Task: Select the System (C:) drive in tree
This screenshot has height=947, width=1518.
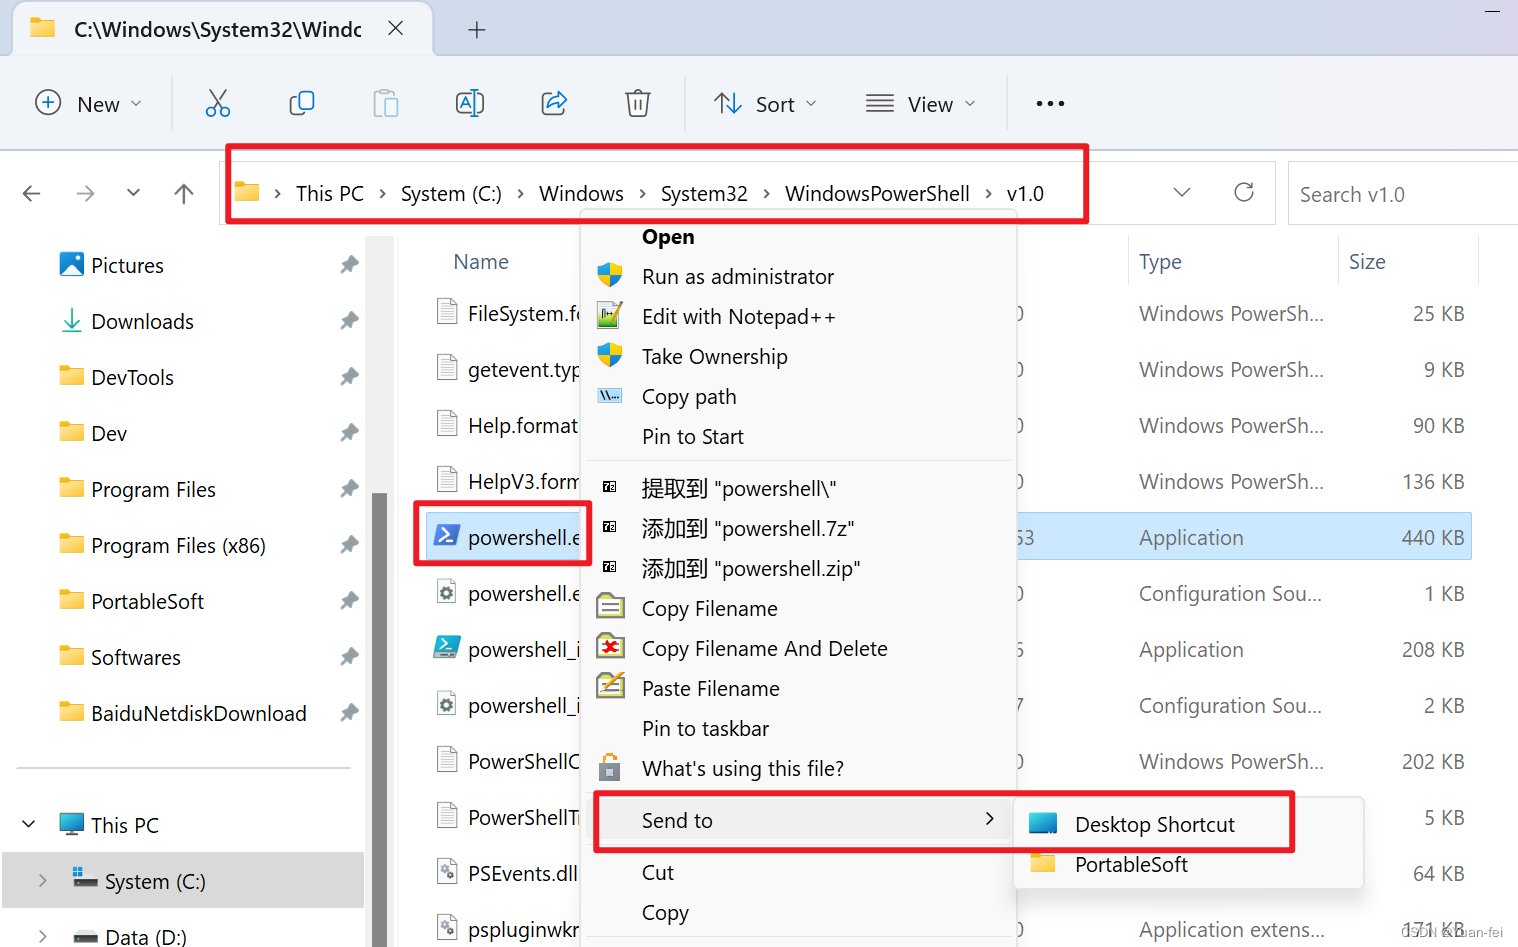Action: [155, 881]
